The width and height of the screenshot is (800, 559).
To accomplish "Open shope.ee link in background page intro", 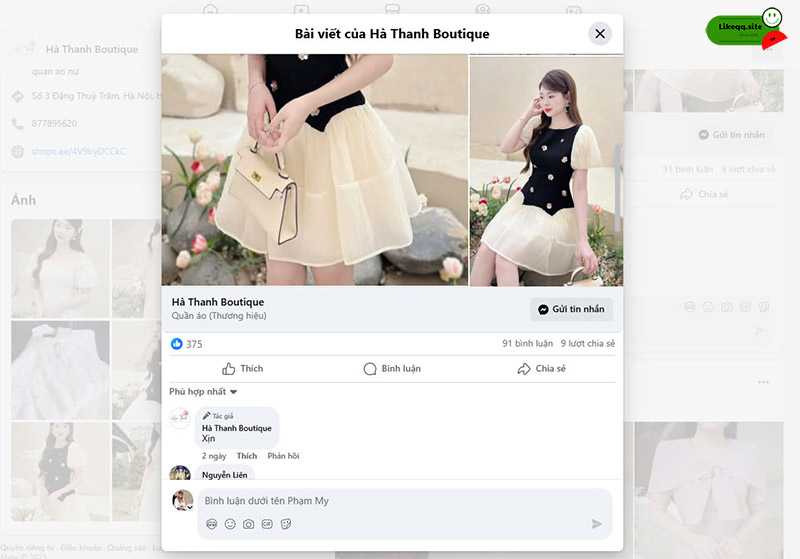I will 79,151.
